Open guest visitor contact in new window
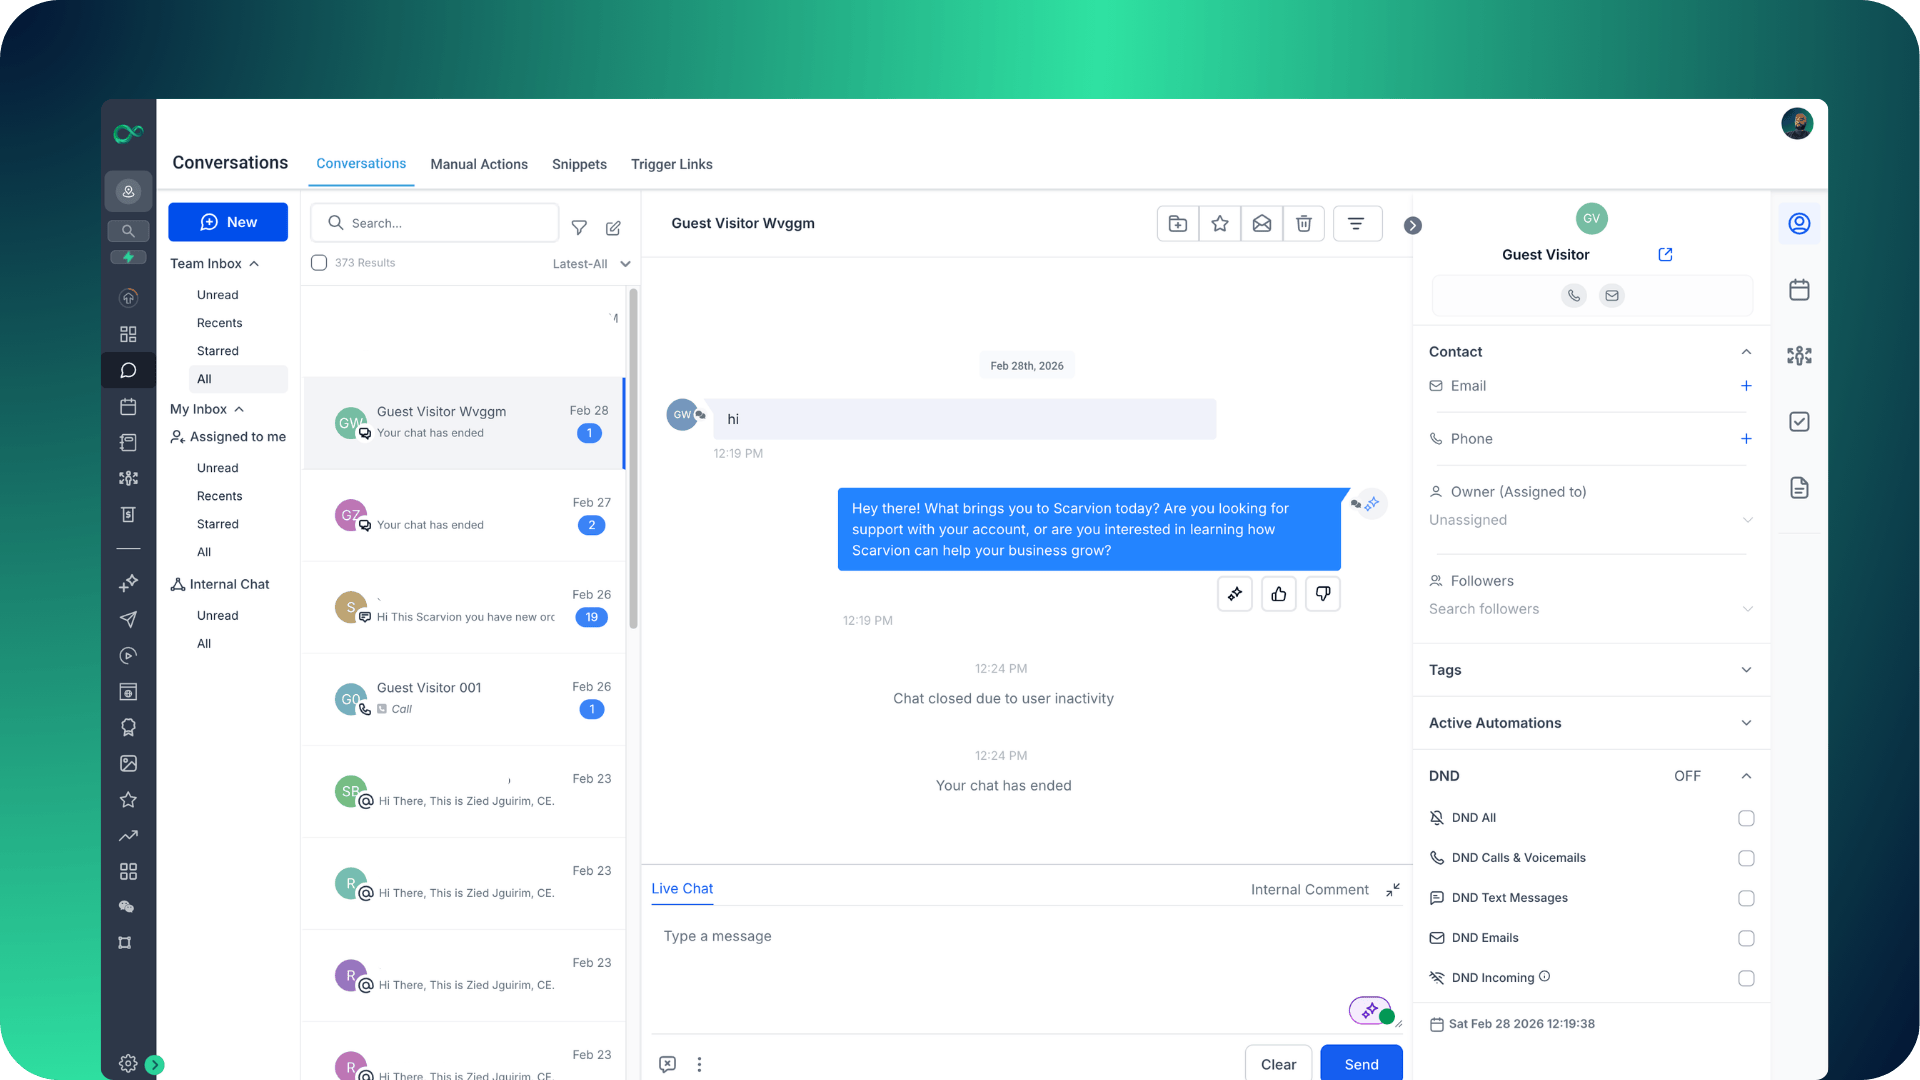Viewport: 1920px width, 1080px height. pos(1665,255)
